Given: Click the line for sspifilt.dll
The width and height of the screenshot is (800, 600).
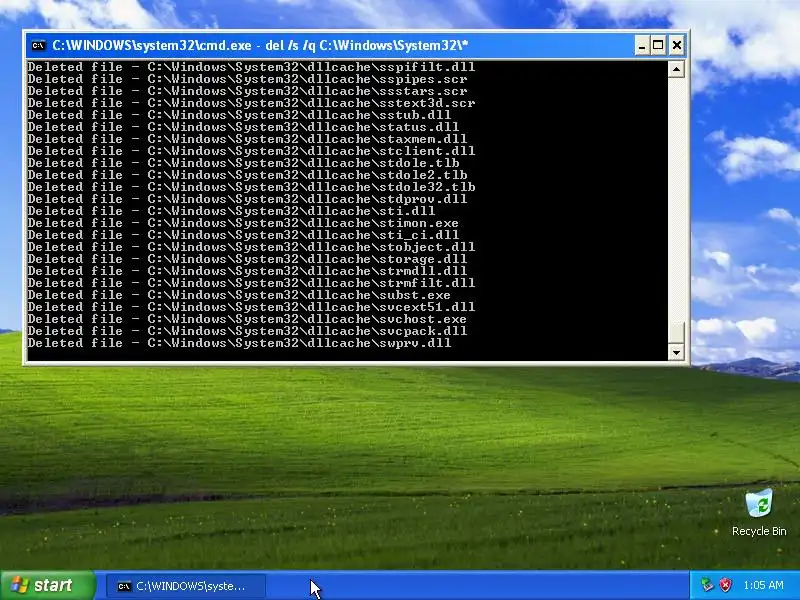Looking at the screenshot, I should [251, 67].
